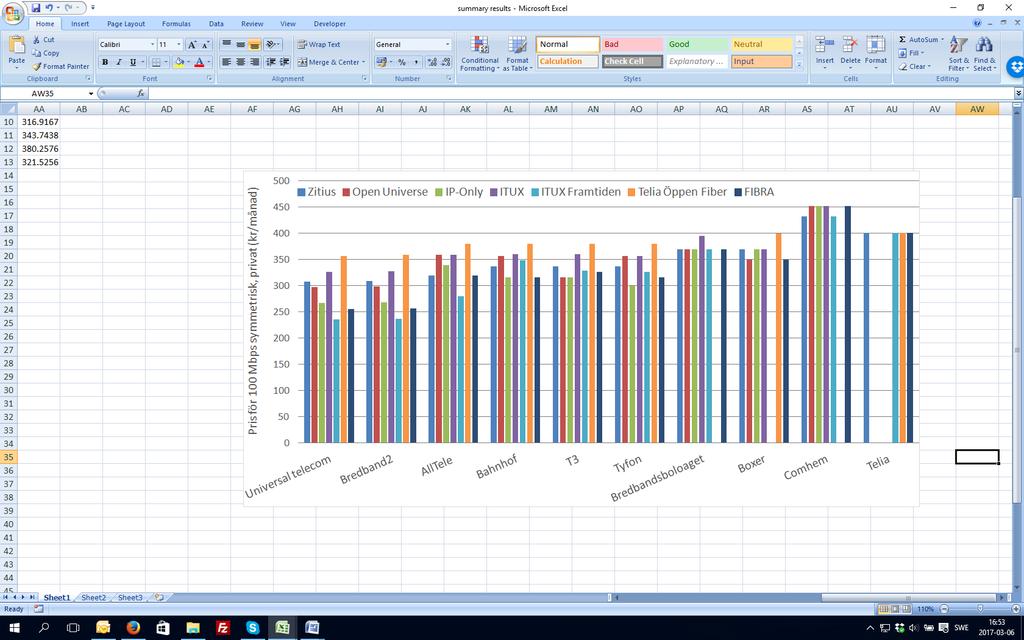Toggle Middle Align vertical alignment
The height and width of the screenshot is (640, 1024).
(x=240, y=44)
